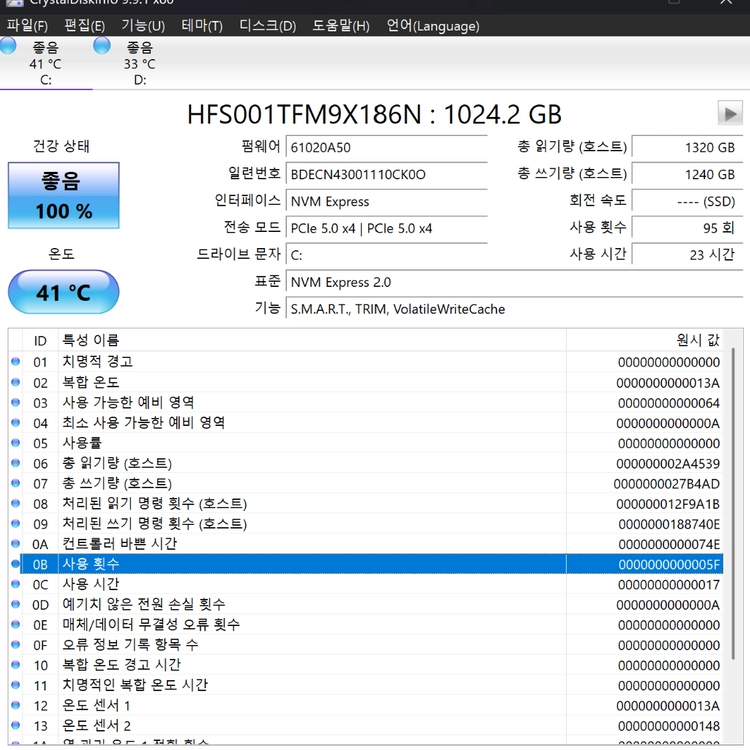Click interface field NVM Express

tap(386, 201)
